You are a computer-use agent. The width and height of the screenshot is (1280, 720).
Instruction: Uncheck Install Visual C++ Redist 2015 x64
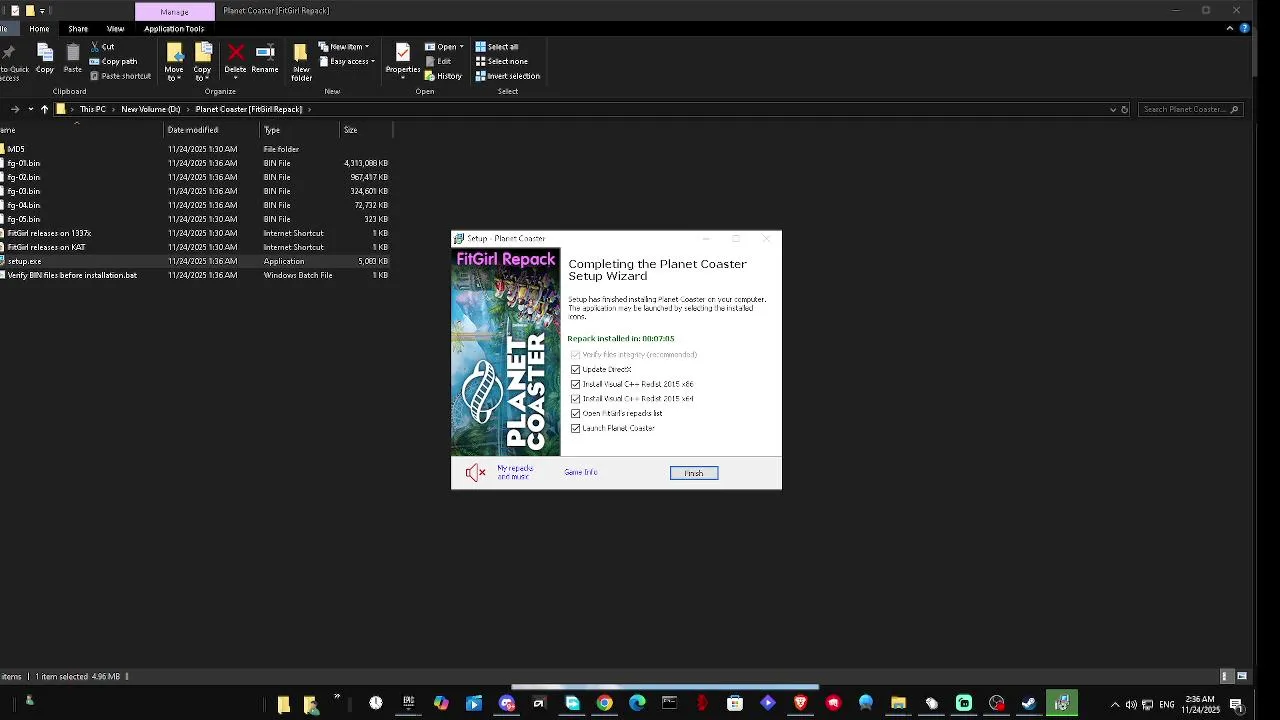point(575,398)
